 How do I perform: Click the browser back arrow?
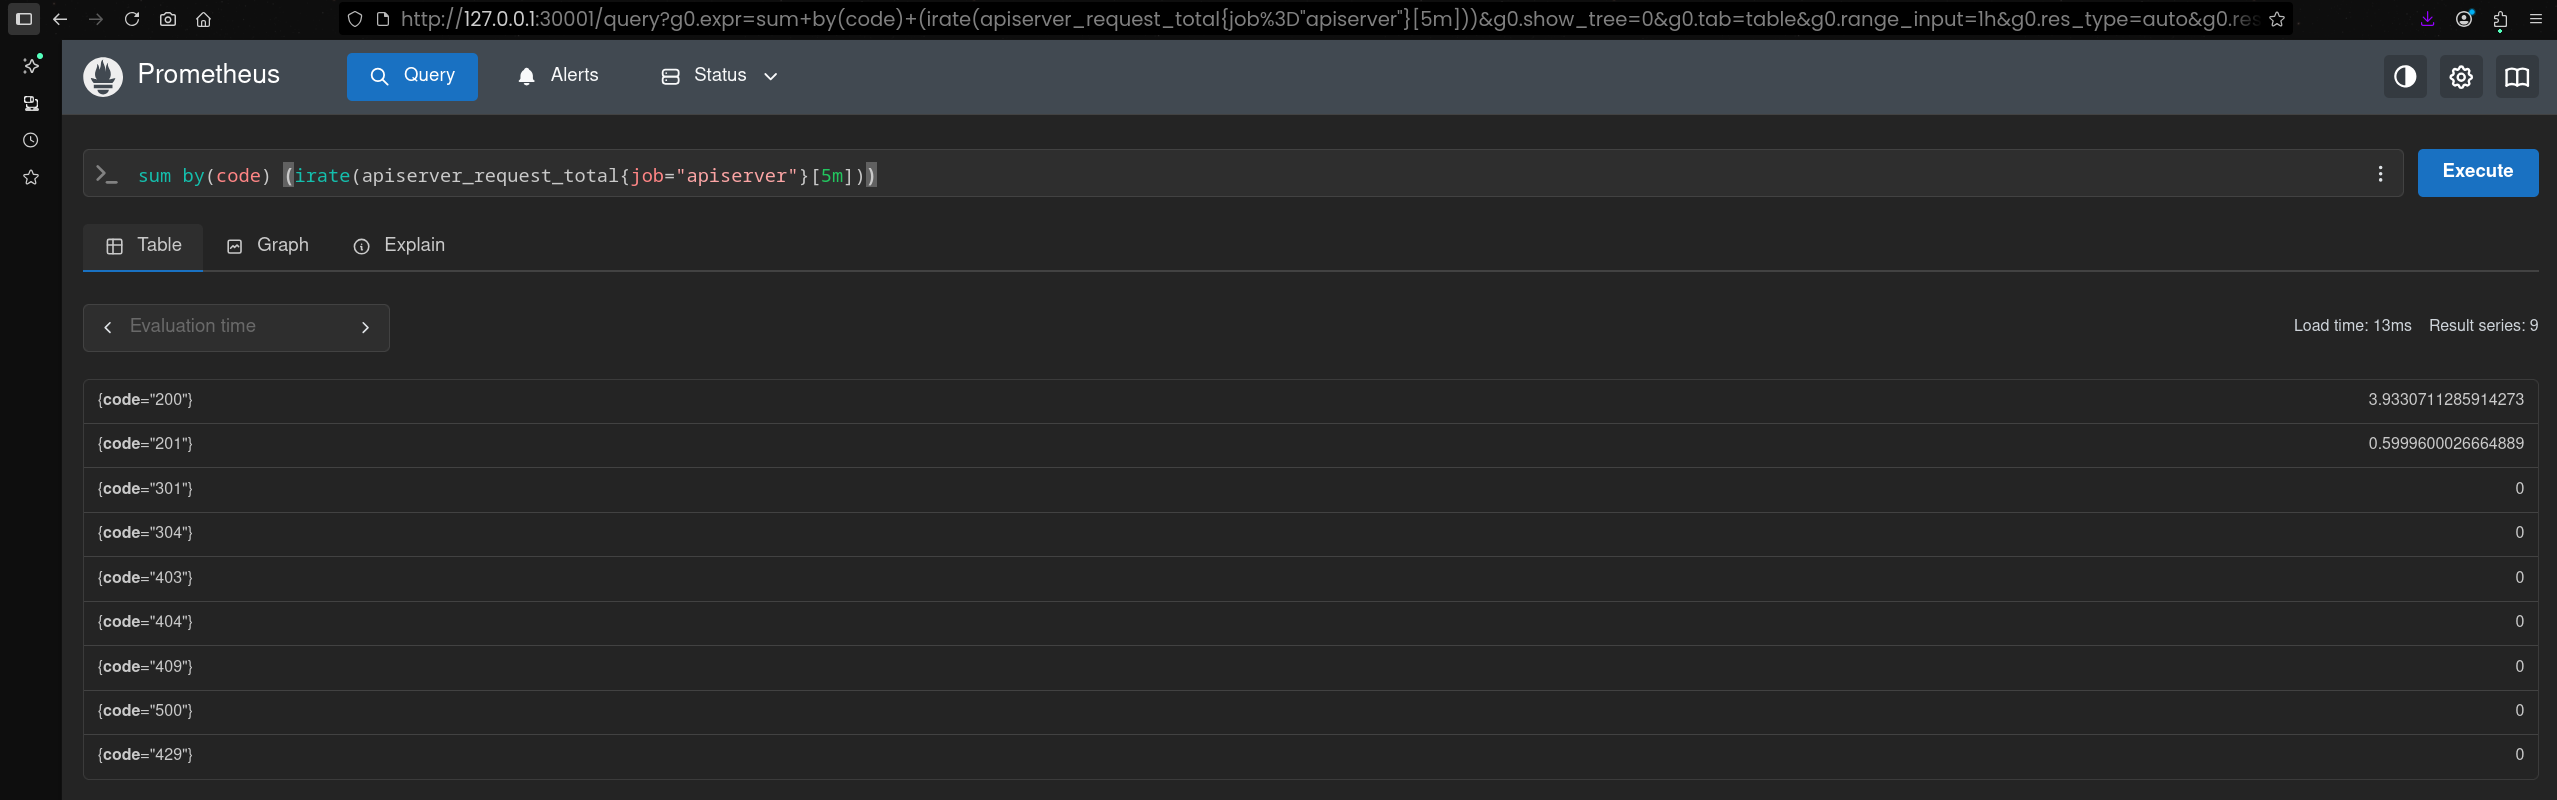(x=60, y=19)
